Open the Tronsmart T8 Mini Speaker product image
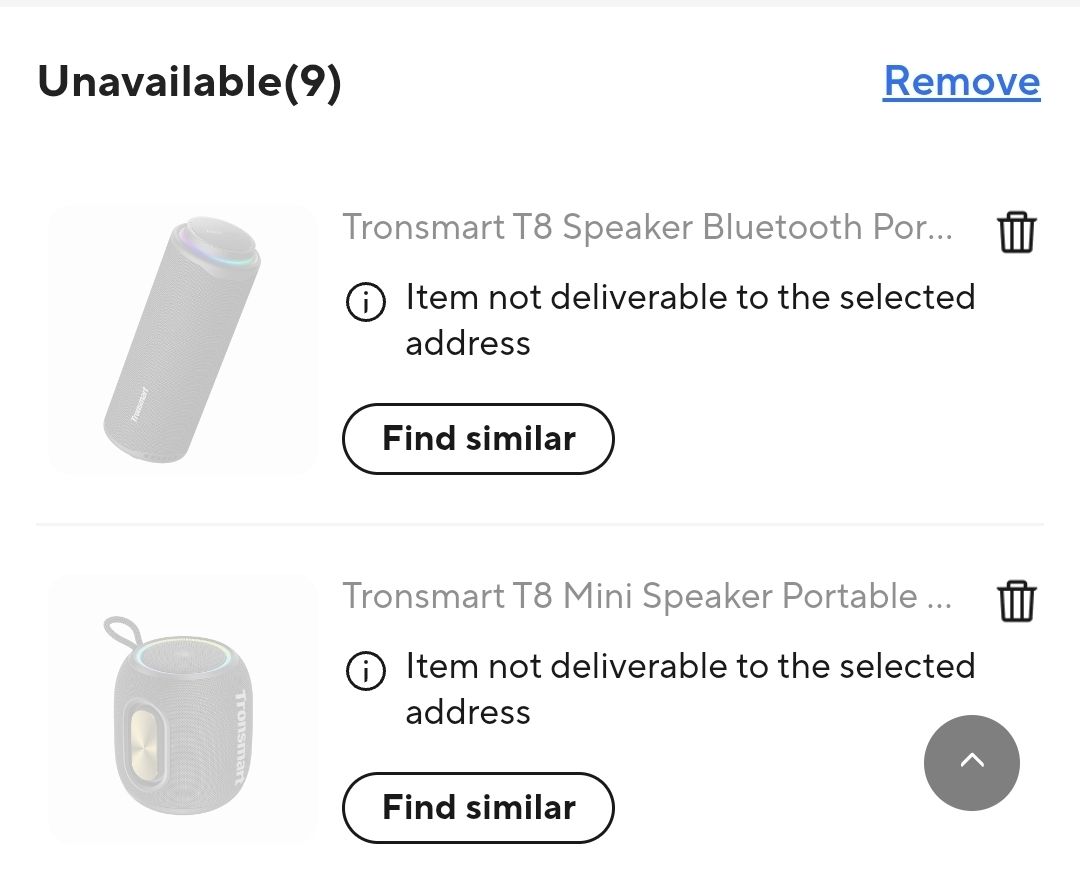 pos(182,708)
